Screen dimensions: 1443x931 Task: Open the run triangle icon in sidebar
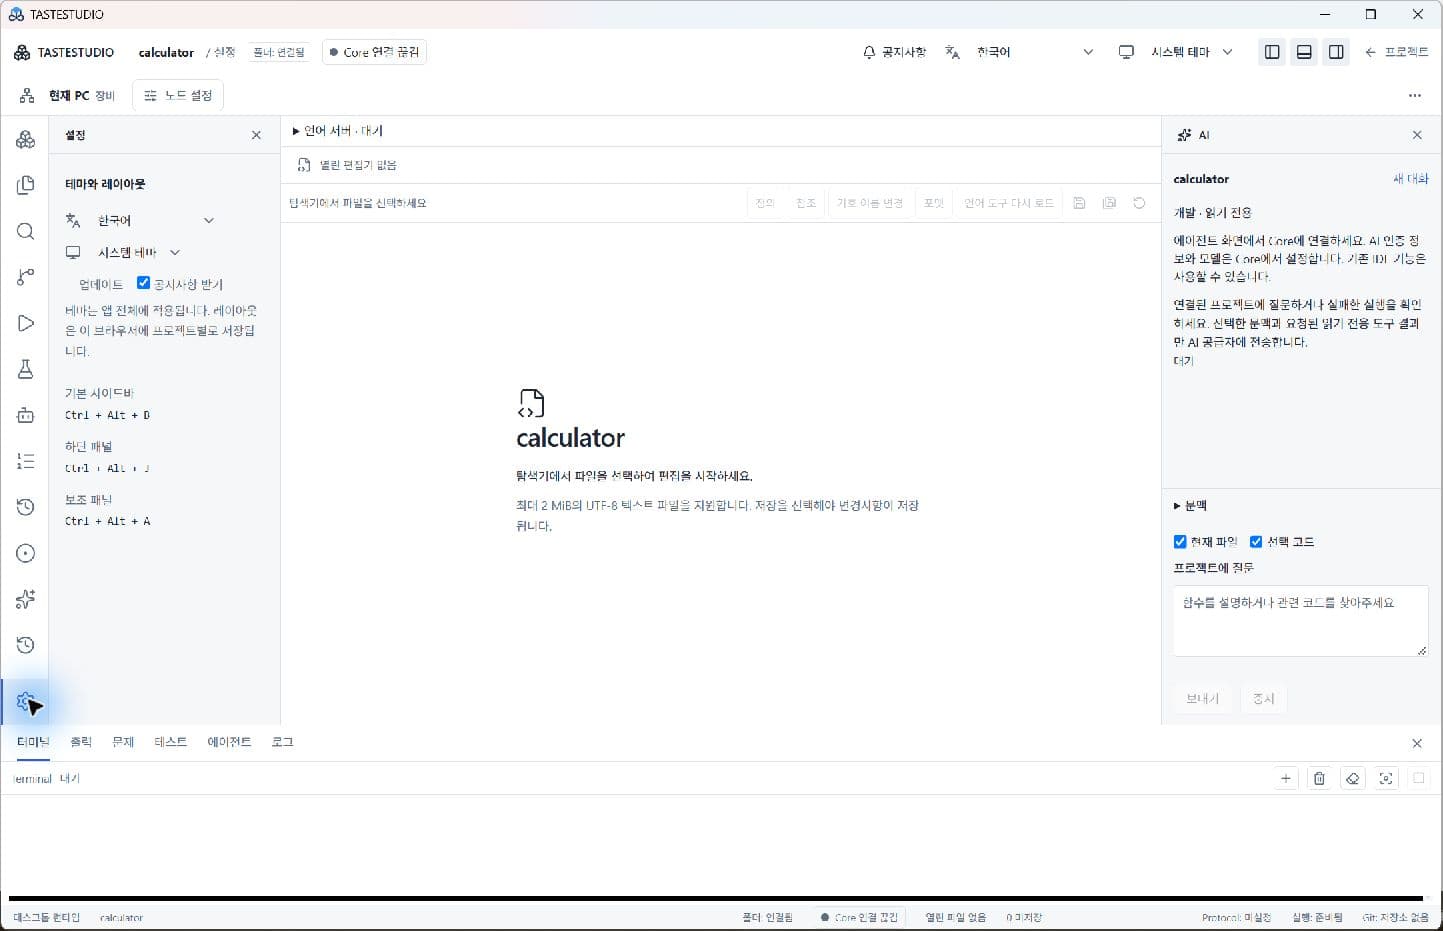[26, 323]
